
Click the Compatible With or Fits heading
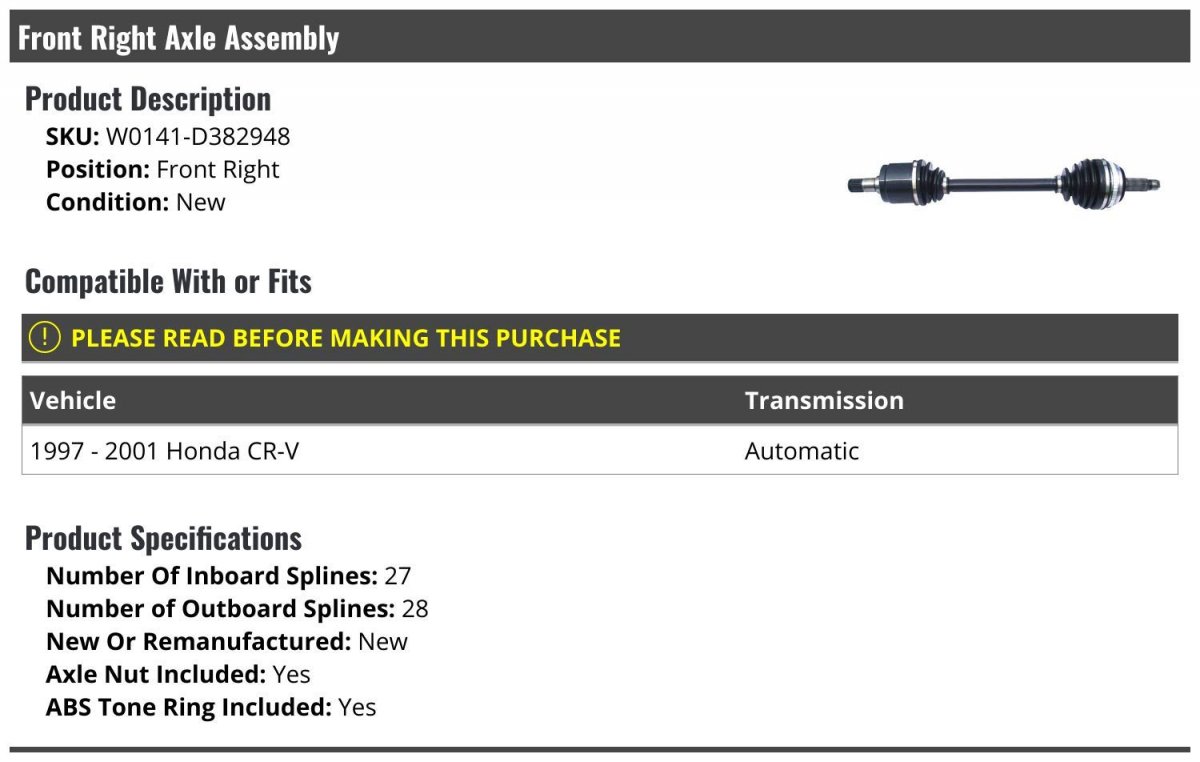tap(168, 282)
